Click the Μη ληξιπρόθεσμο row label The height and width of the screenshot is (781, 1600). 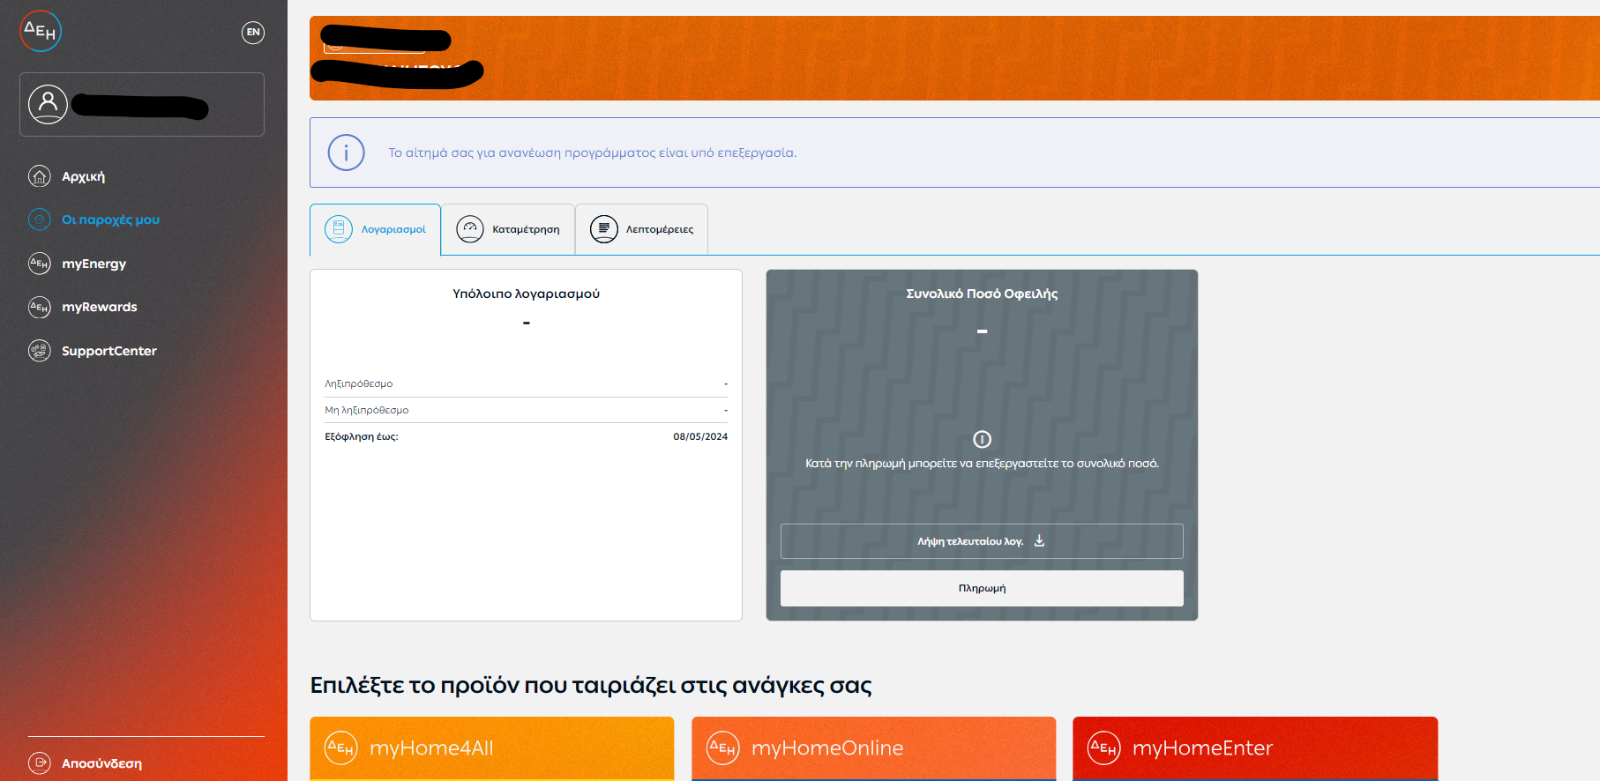pos(366,410)
